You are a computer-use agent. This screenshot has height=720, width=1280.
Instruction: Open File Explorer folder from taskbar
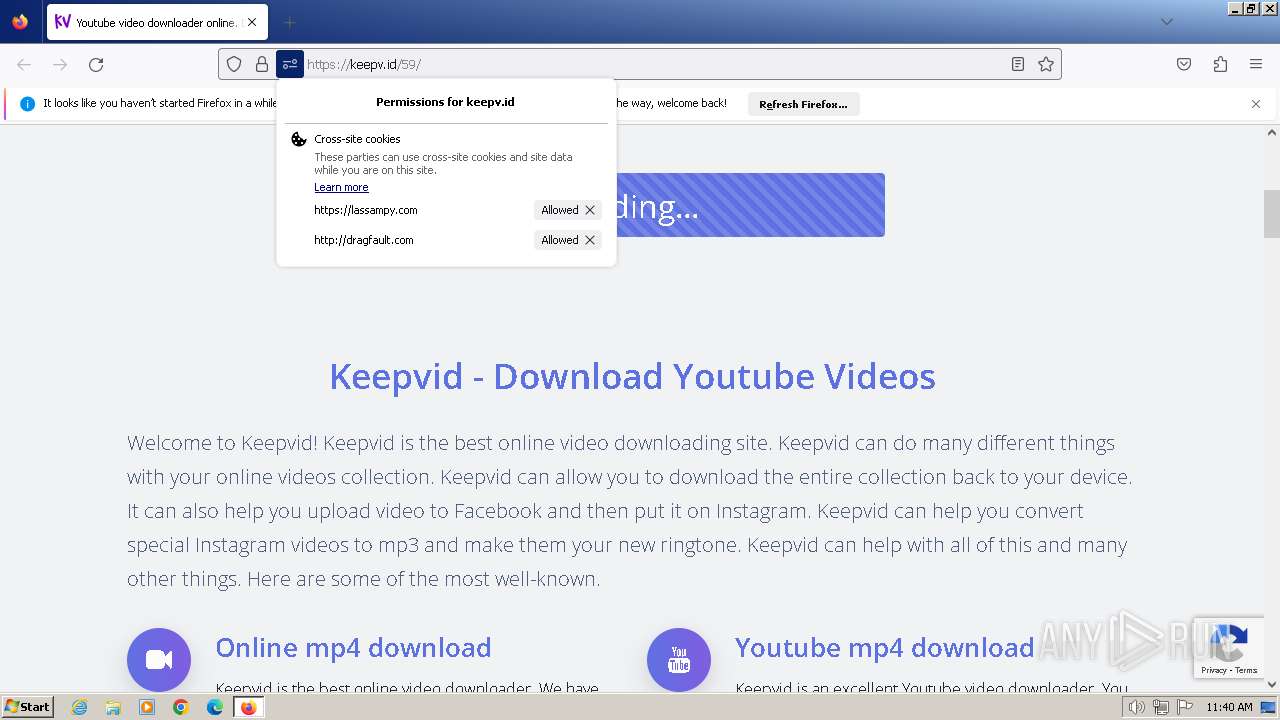click(x=113, y=707)
